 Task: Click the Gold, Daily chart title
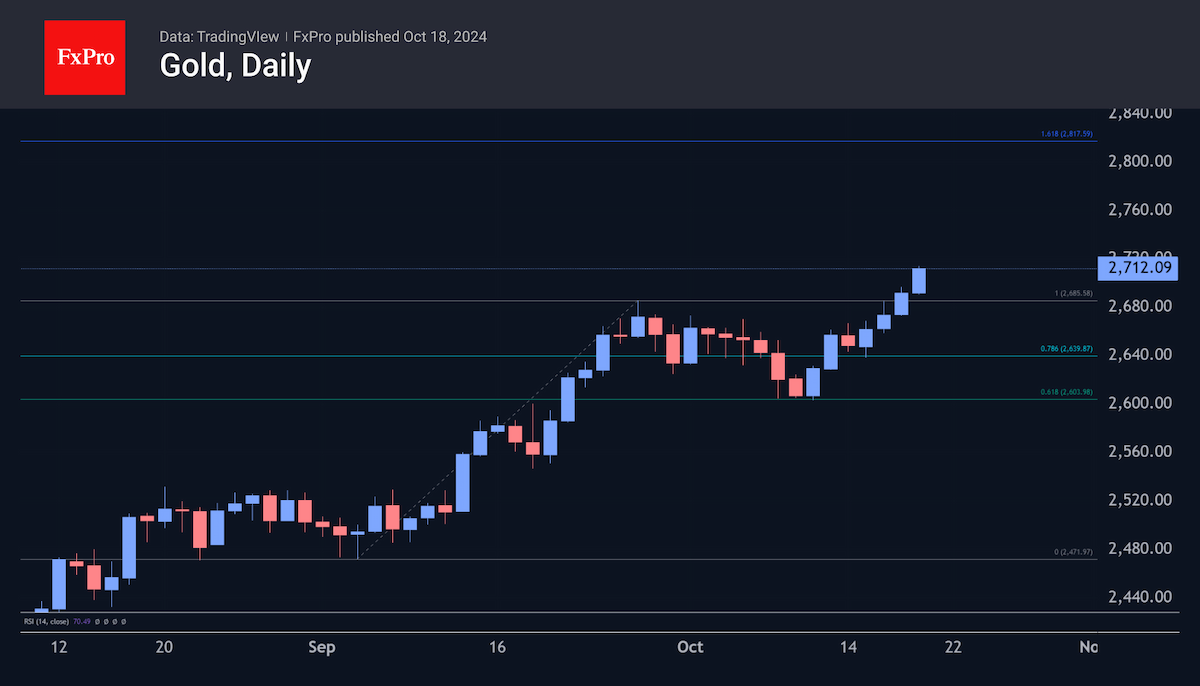point(235,67)
